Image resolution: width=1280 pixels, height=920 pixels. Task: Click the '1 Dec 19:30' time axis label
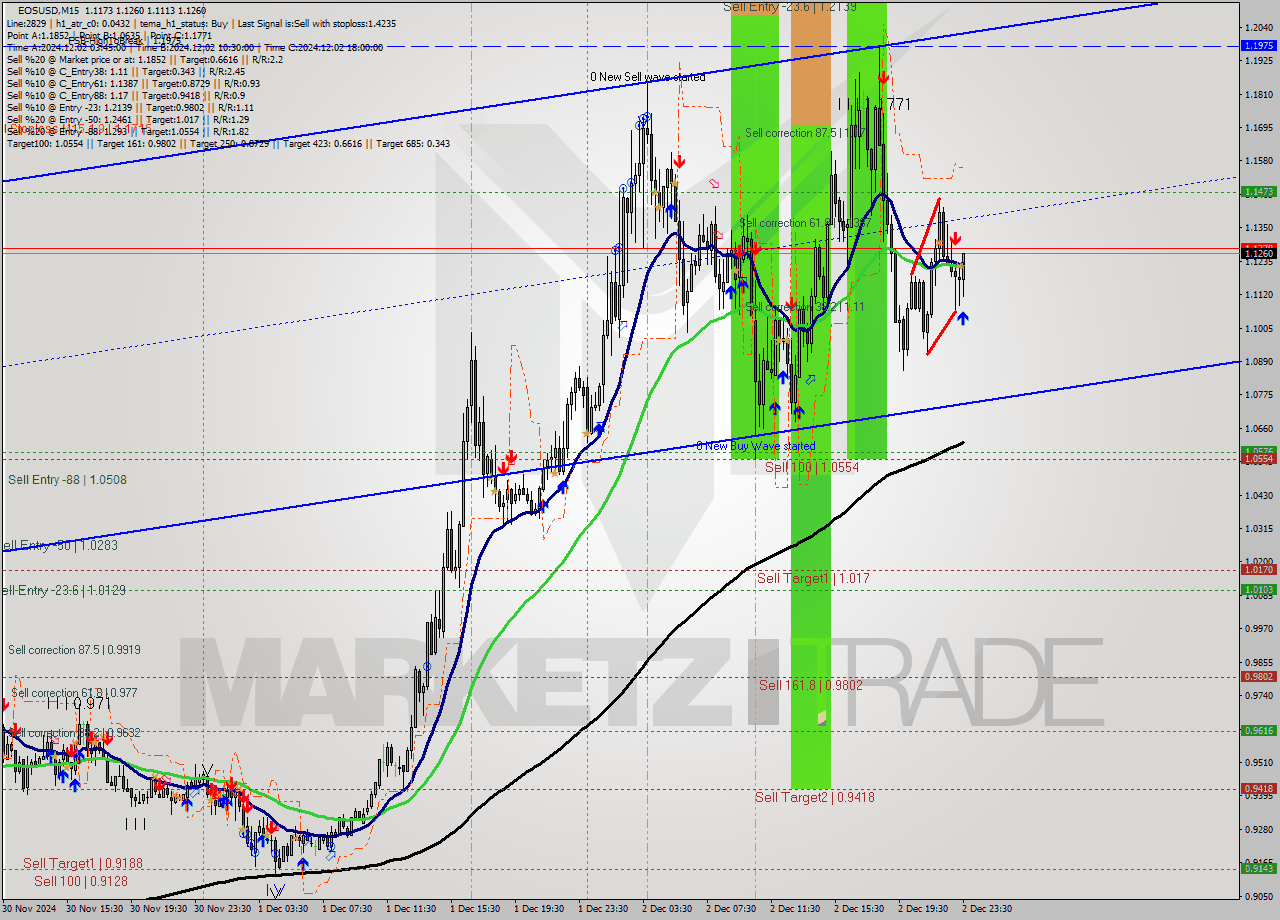coord(541,909)
